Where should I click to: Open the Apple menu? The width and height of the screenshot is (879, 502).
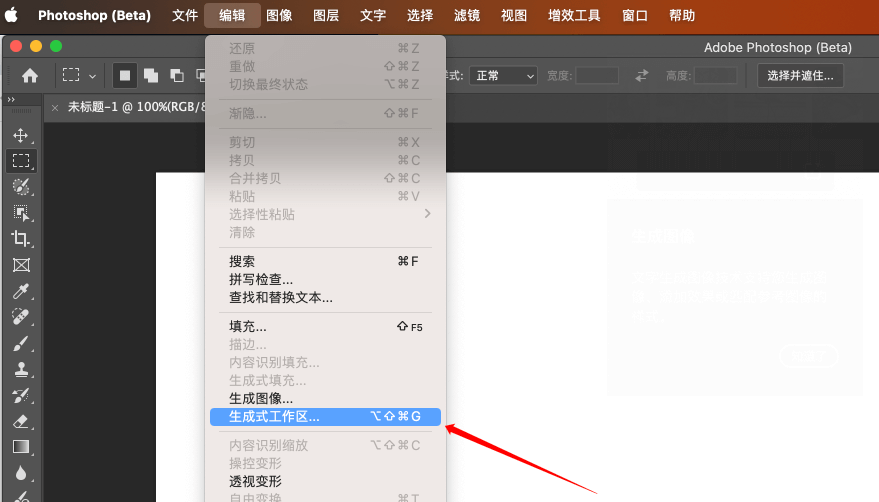coord(11,15)
